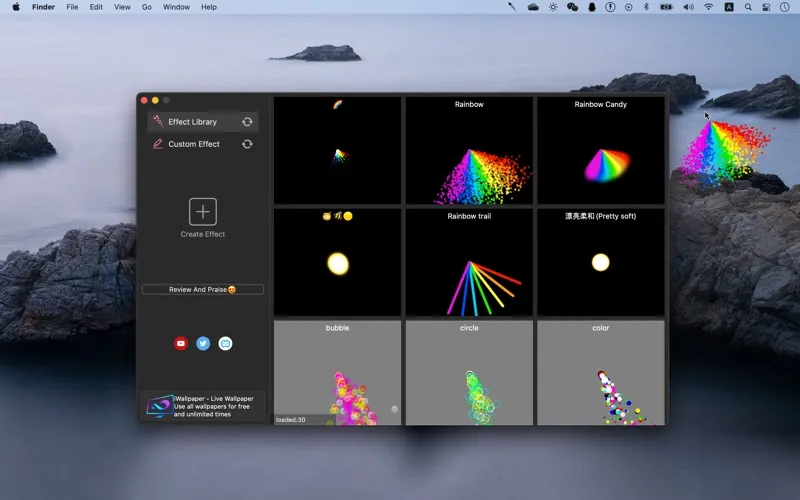Select the color effect thumbnail
This screenshot has height=500, width=800.
point(601,372)
